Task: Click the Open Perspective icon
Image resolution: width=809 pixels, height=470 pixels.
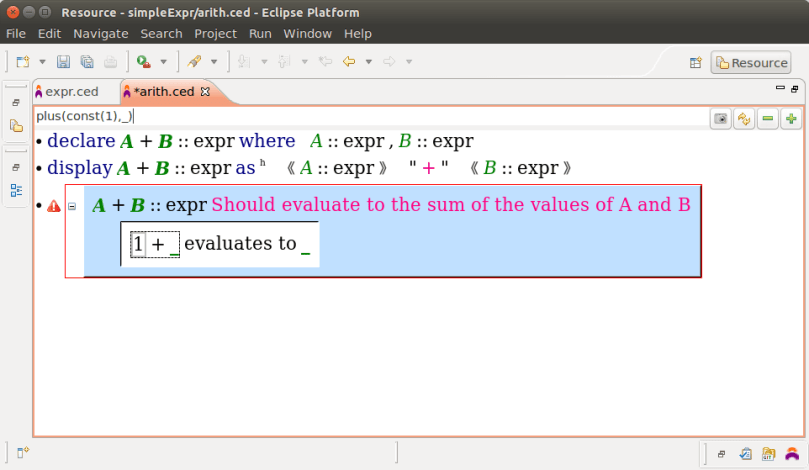Action: tap(696, 63)
